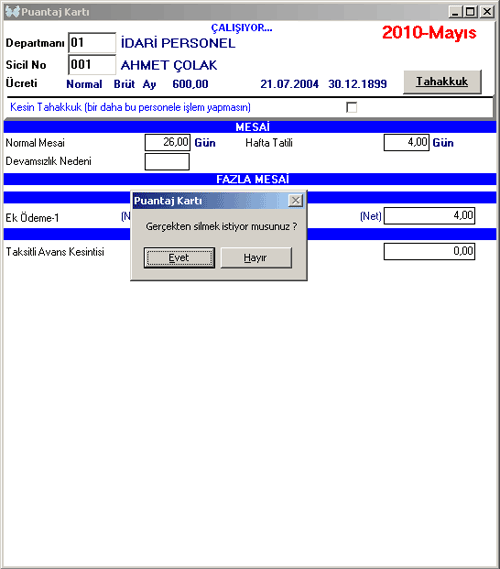The height and width of the screenshot is (569, 500).
Task: Select the Taksitli Avans Kesintisi amount field
Action: click(x=429, y=251)
